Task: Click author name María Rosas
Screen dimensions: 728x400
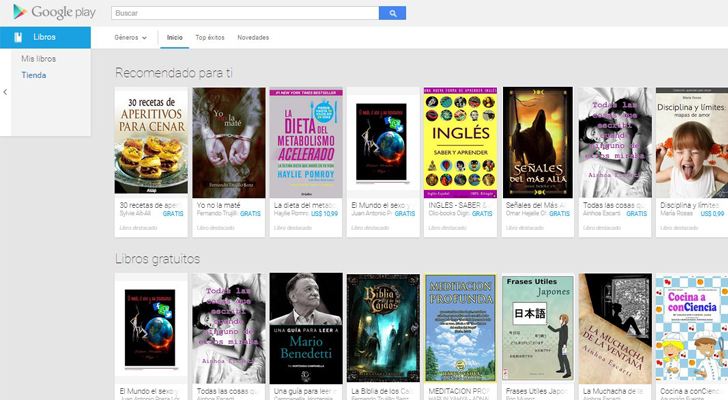Action: tap(676, 213)
